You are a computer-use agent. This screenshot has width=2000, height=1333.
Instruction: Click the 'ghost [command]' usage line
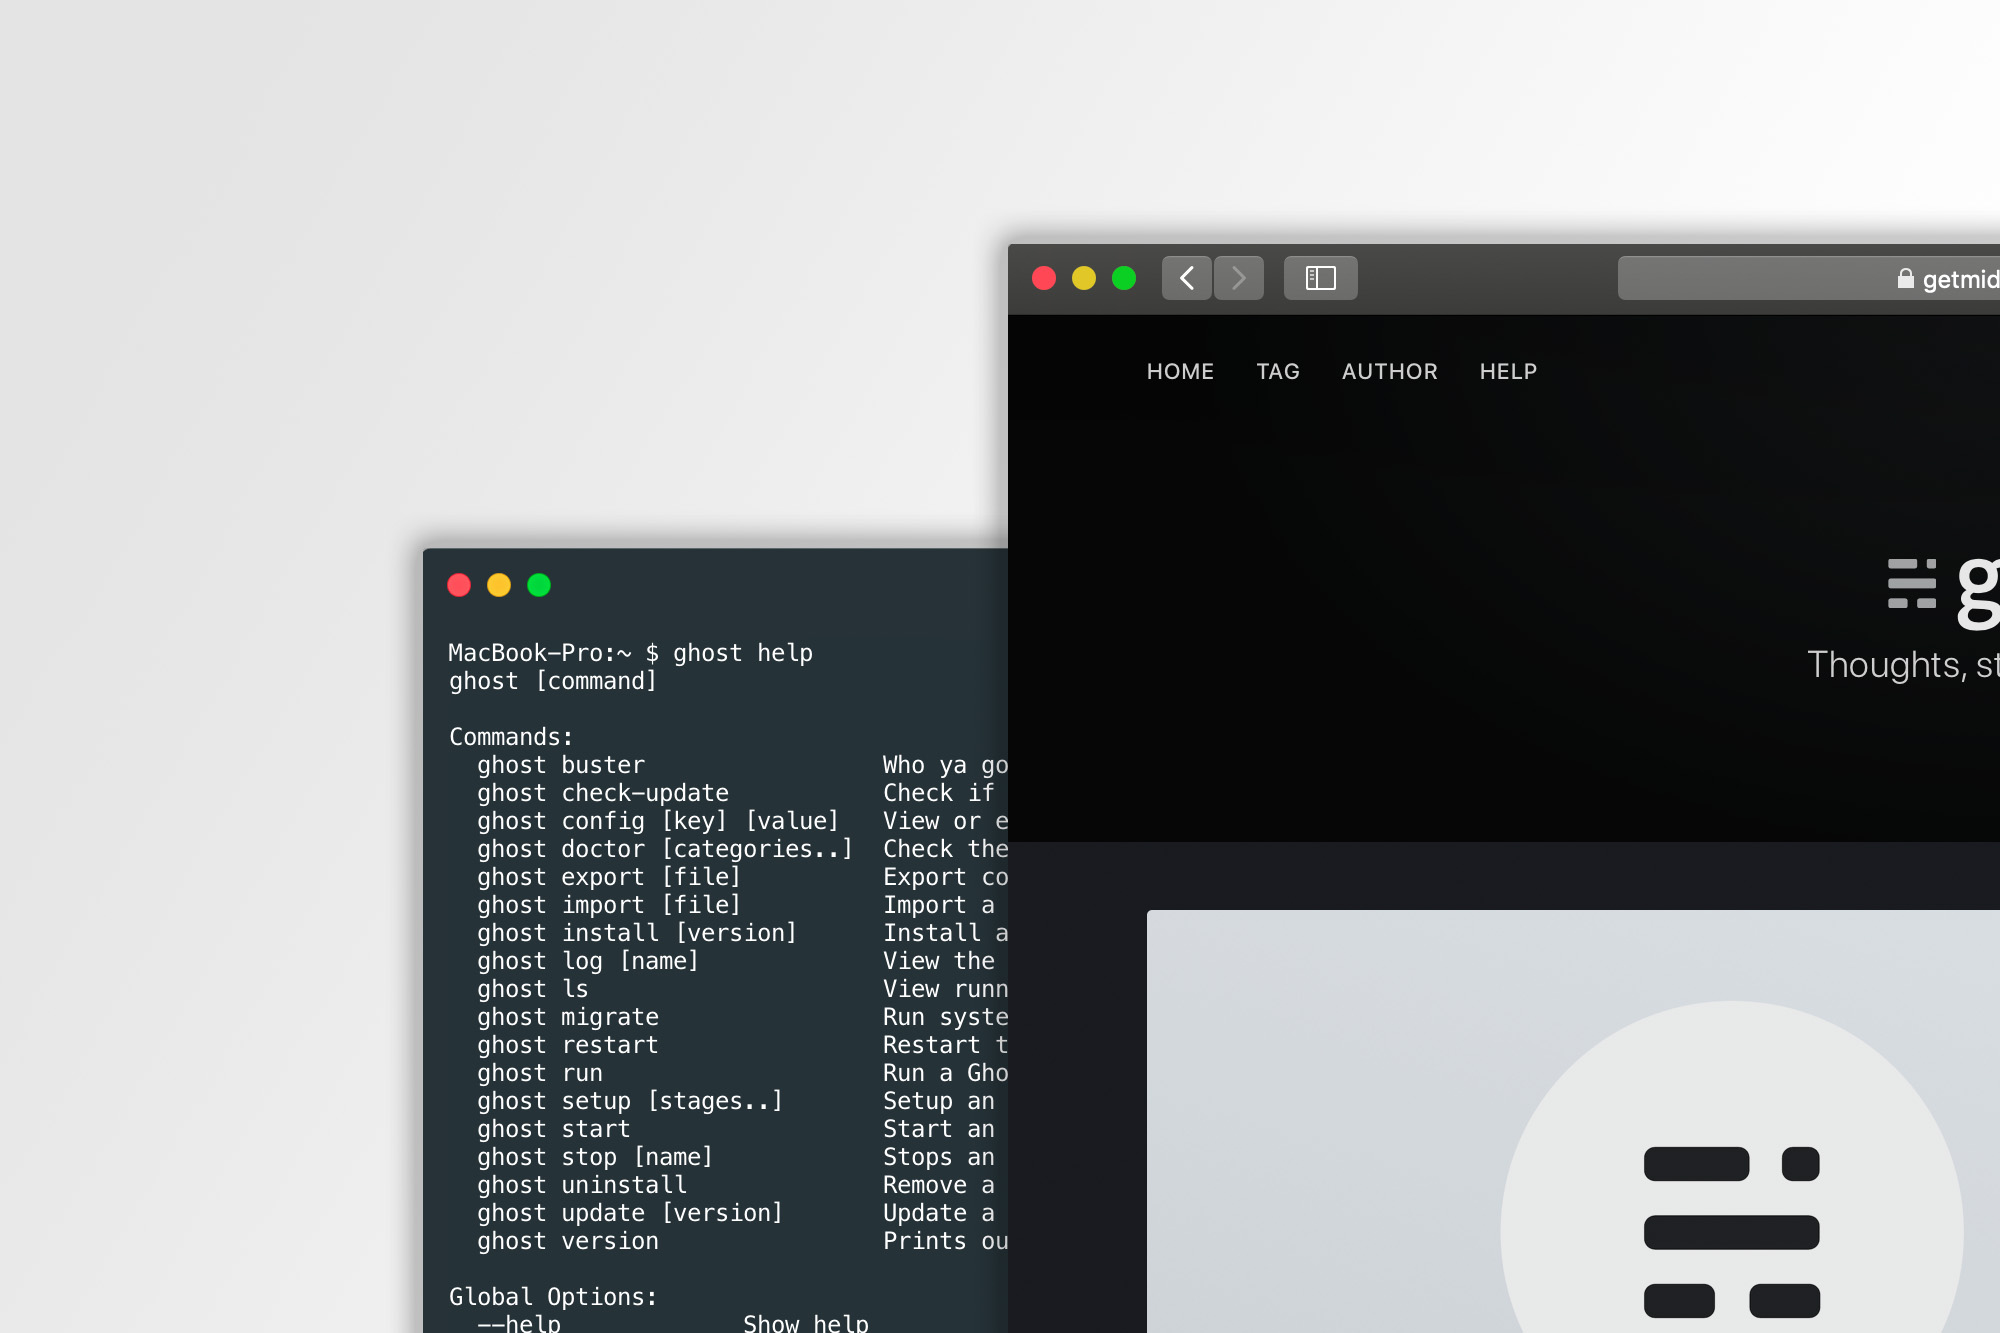pyautogui.click(x=553, y=681)
